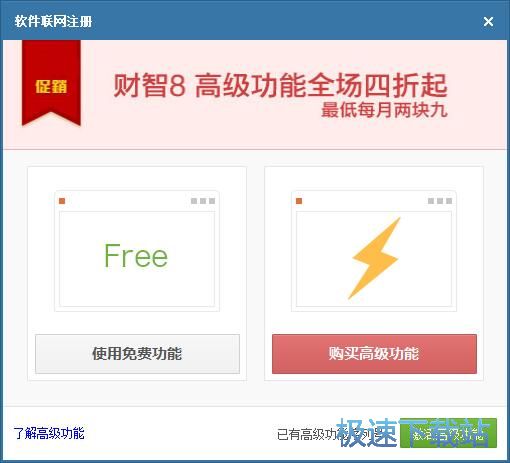
Task: Click blank space below lightning preview
Action: tap(374, 323)
